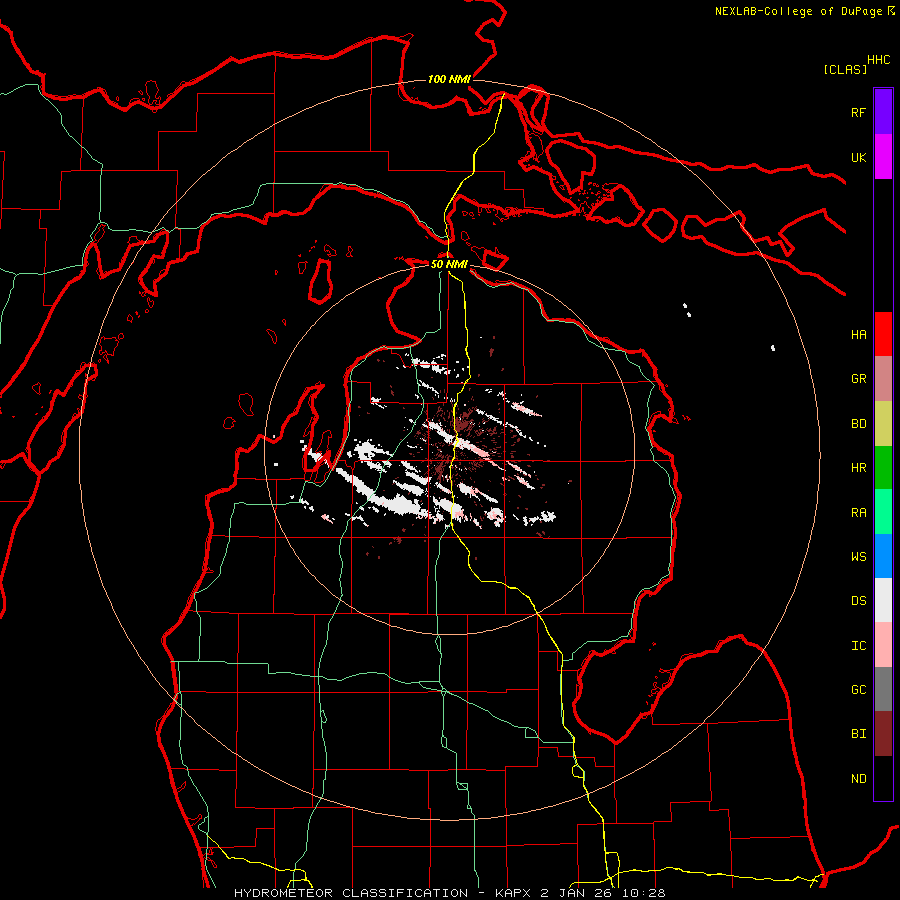
Task: Click the RF purple legend swatch
Action: pyautogui.click(x=883, y=112)
